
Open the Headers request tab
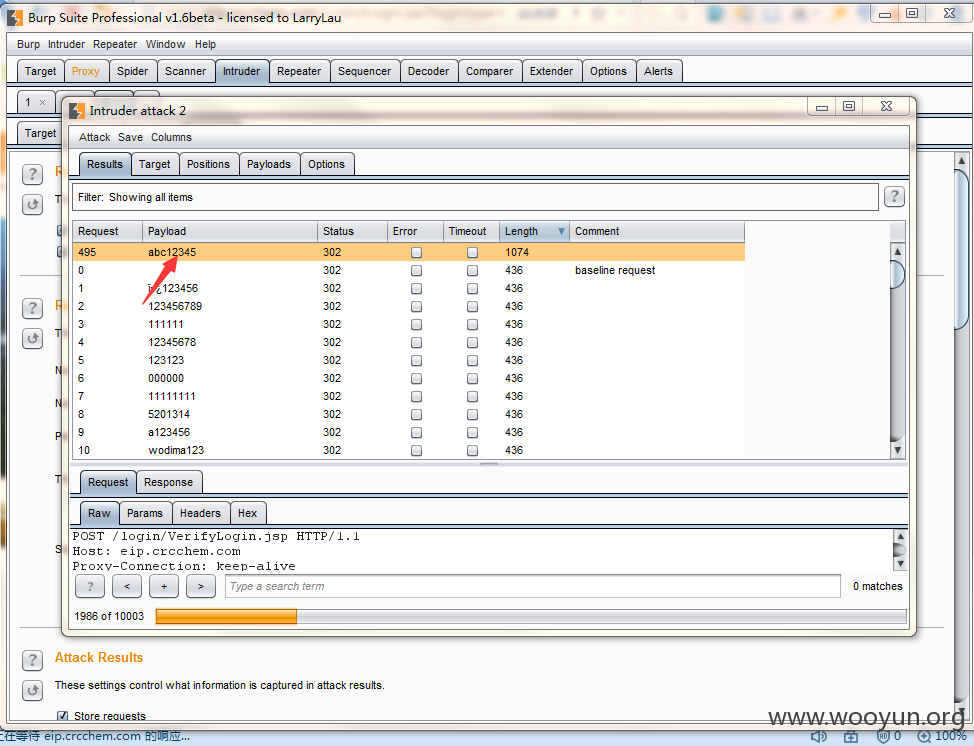[x=200, y=513]
